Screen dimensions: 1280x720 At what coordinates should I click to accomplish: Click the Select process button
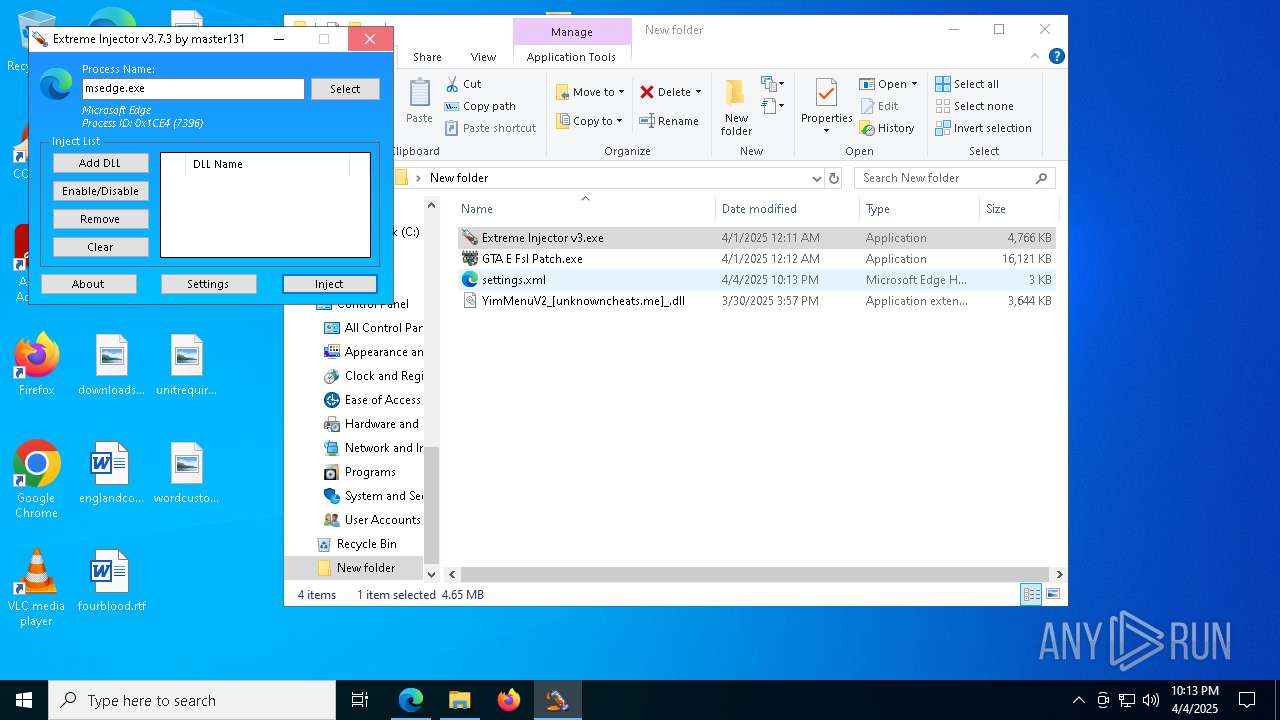(345, 89)
